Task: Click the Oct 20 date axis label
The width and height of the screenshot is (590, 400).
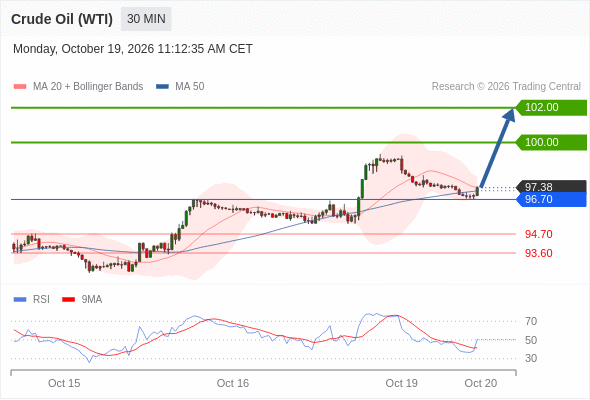Action: click(481, 383)
